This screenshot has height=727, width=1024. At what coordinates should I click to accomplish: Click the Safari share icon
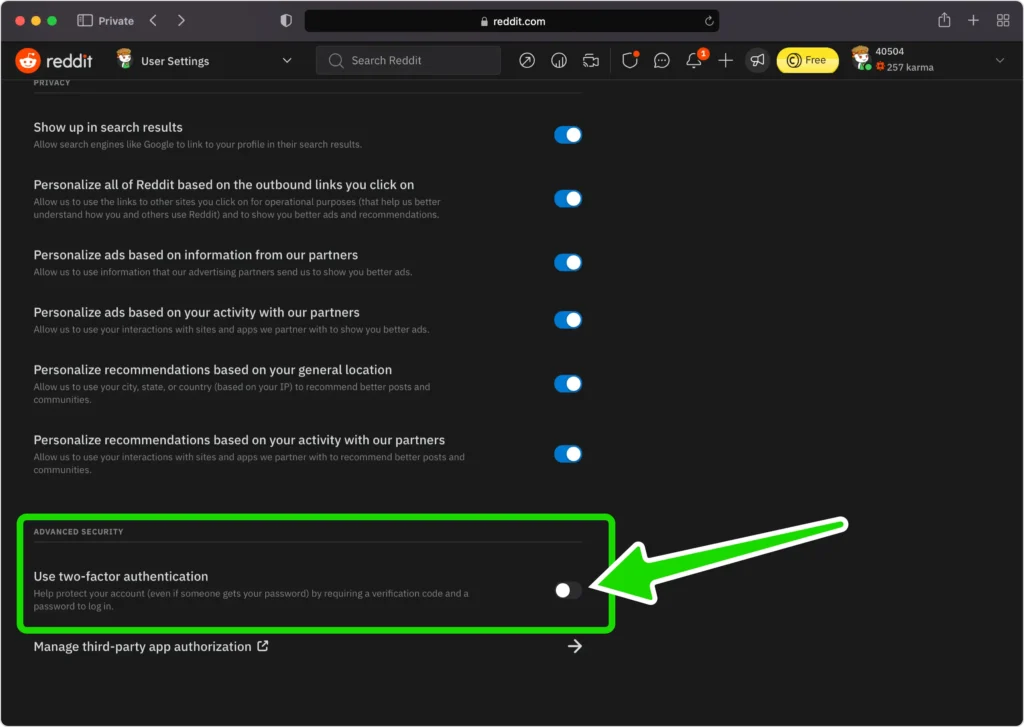point(944,21)
